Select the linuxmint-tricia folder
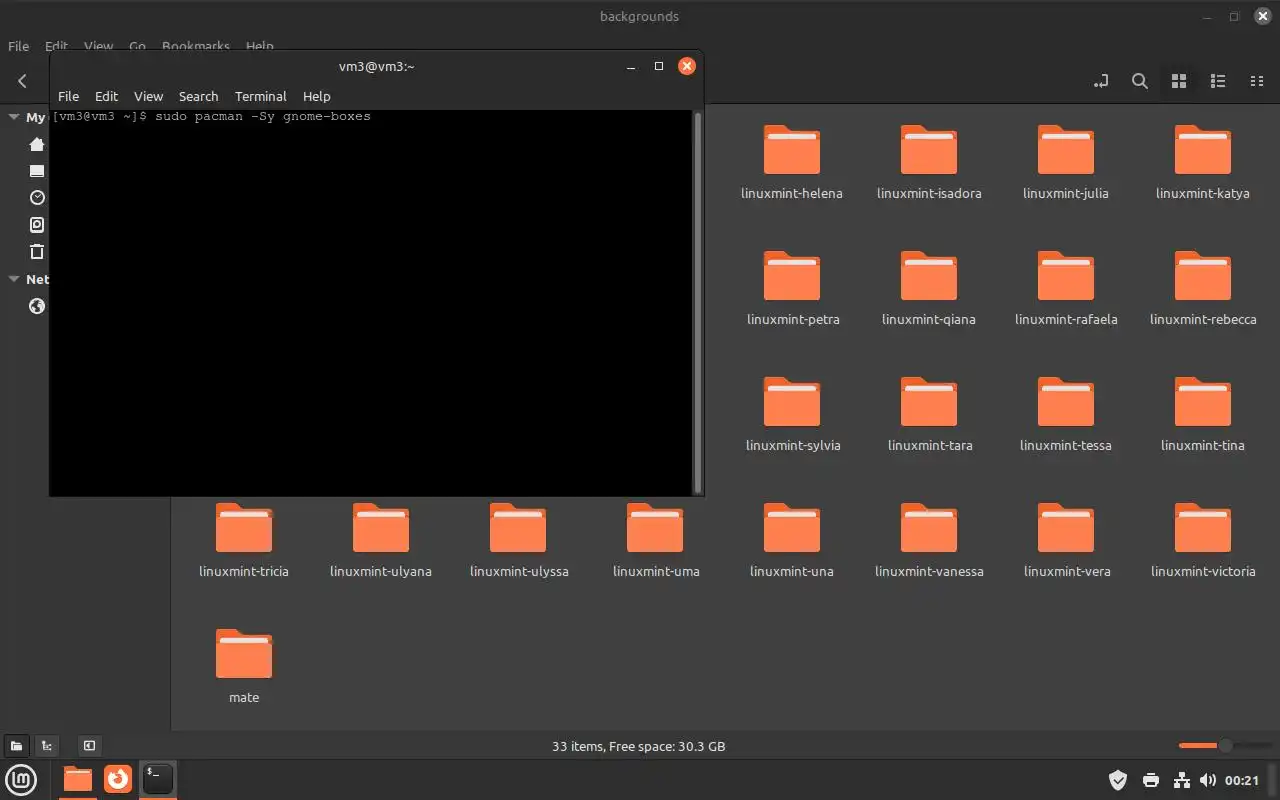The height and width of the screenshot is (800, 1280). (244, 540)
